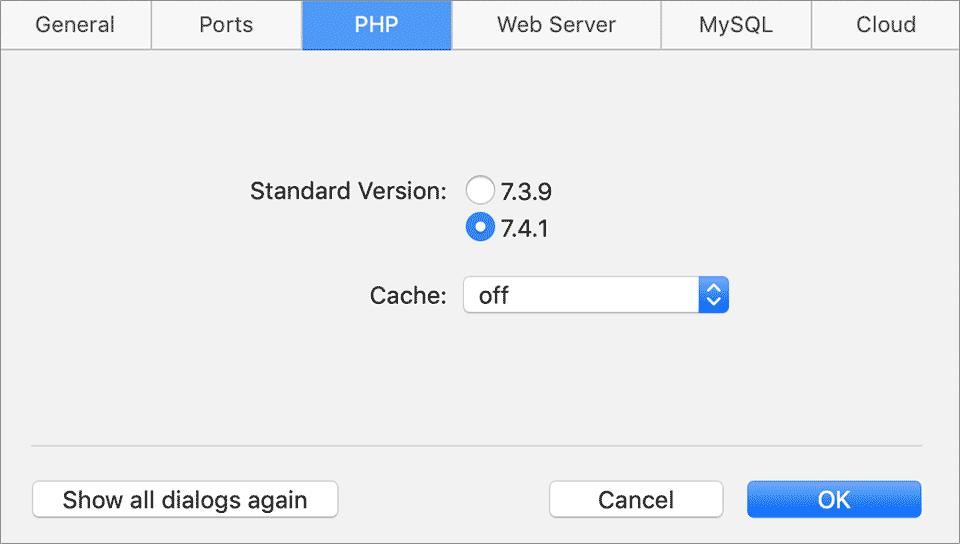Select the PHP tab
Viewport: 960px width, 544px height.
[x=377, y=25]
